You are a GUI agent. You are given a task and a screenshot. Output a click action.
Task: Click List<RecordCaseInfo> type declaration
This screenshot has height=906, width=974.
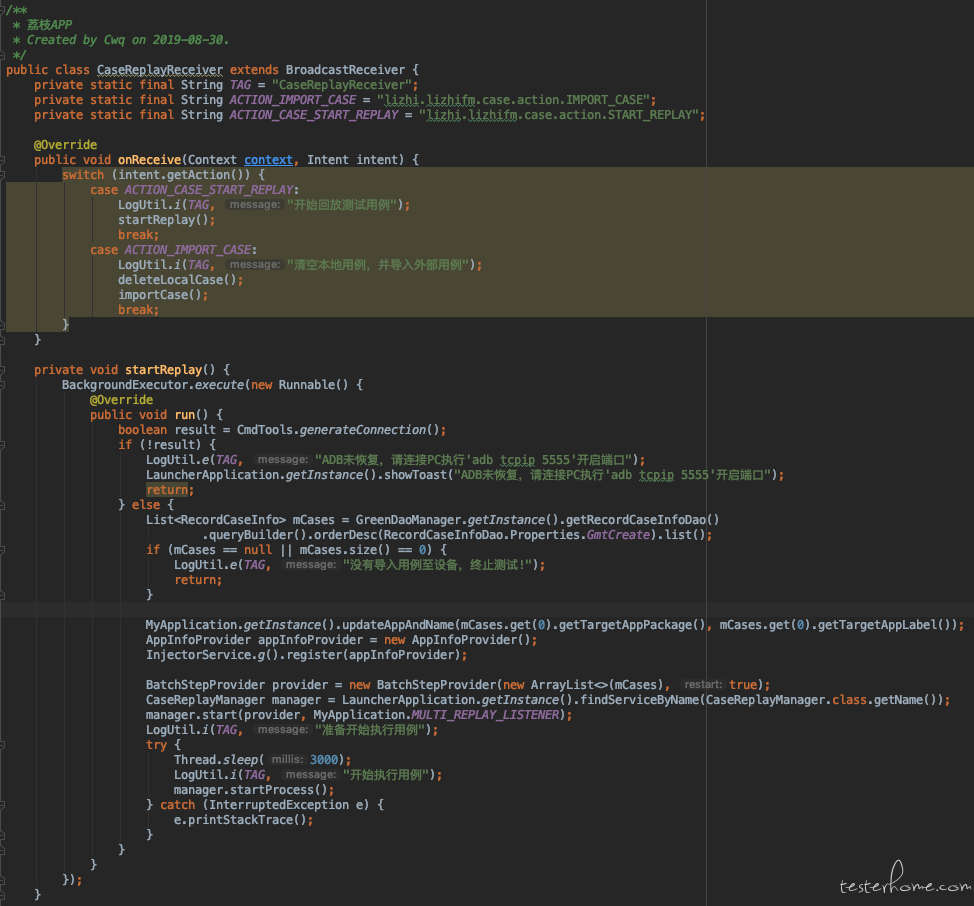[216, 520]
